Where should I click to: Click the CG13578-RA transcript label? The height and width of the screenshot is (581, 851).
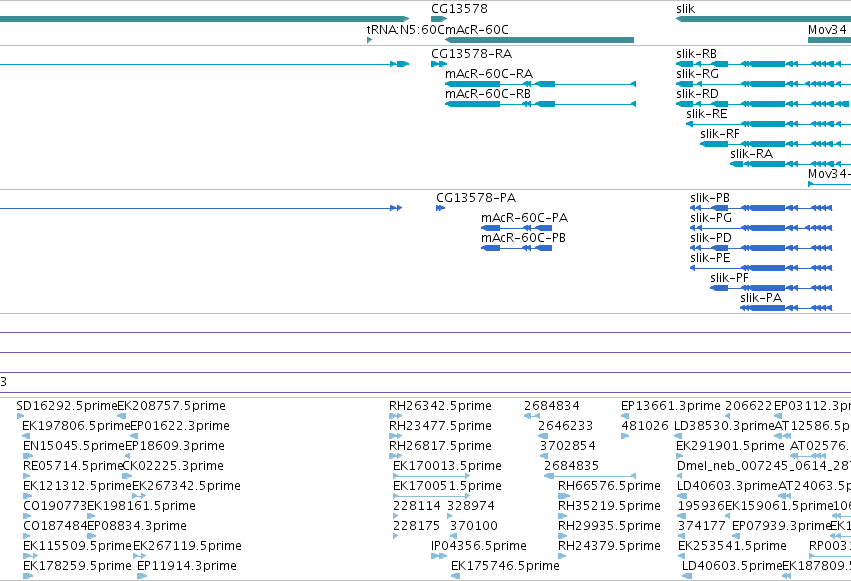(471, 54)
